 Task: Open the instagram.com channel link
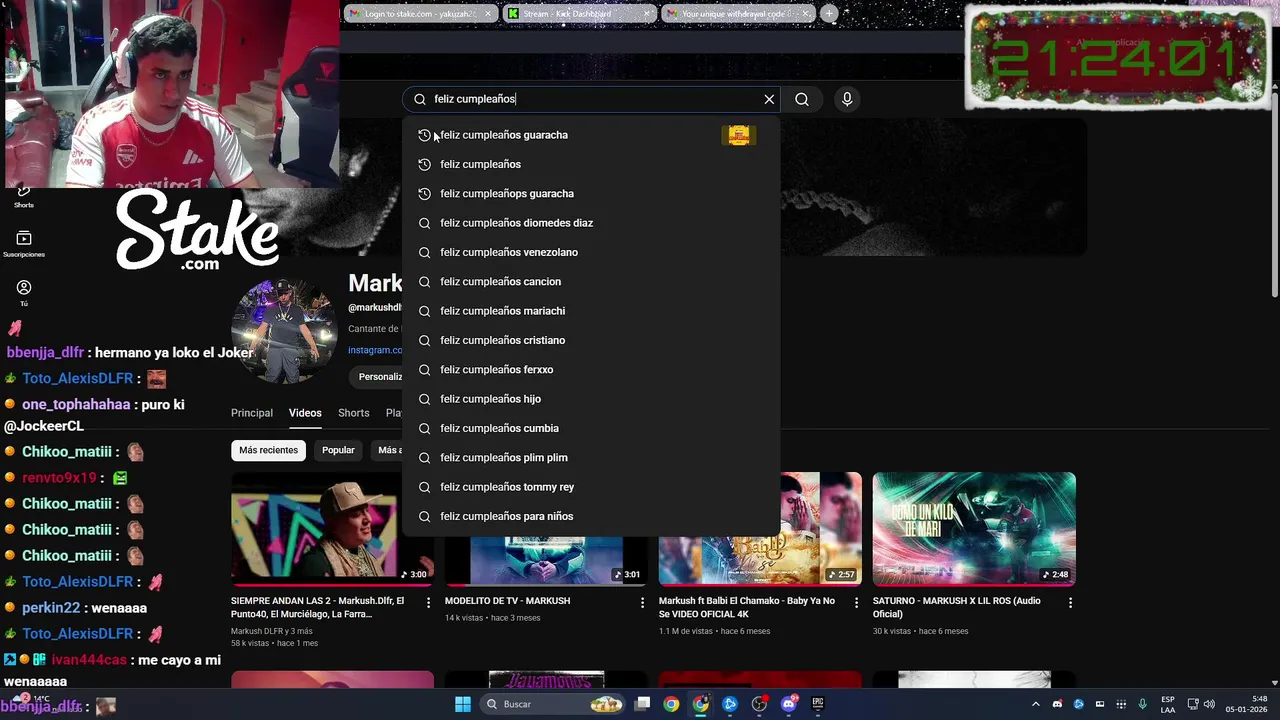pyautogui.click(x=375, y=350)
